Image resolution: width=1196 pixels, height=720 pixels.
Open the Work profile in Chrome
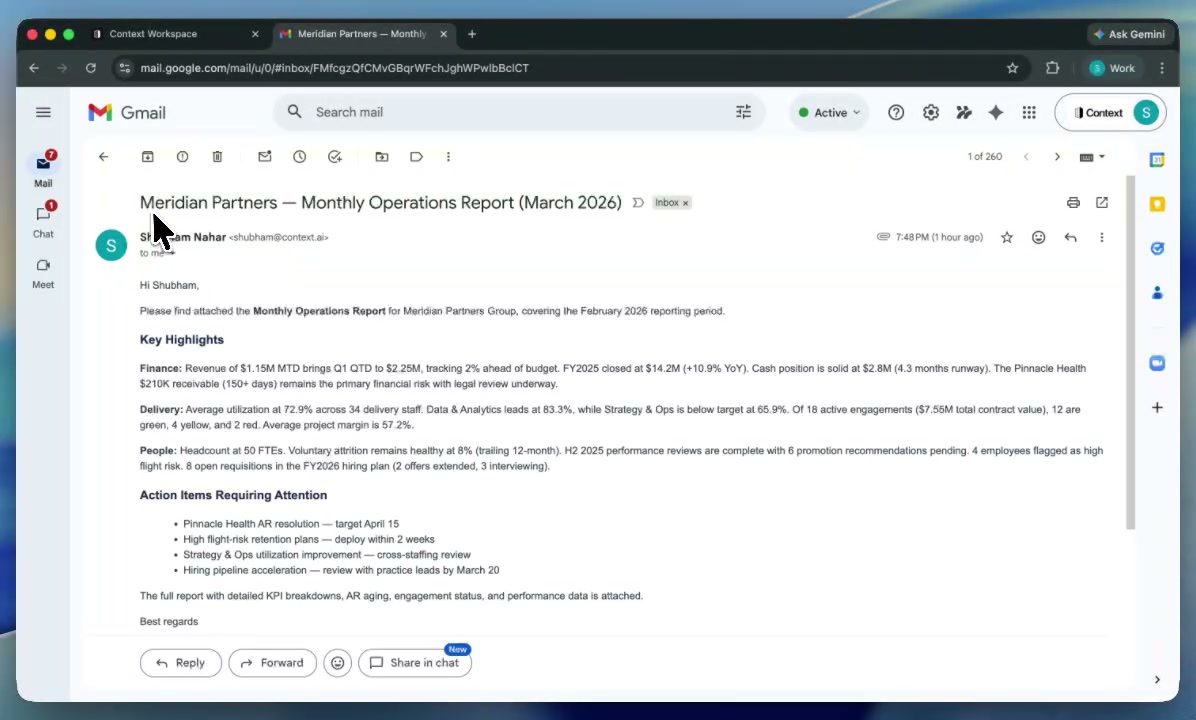(1112, 68)
